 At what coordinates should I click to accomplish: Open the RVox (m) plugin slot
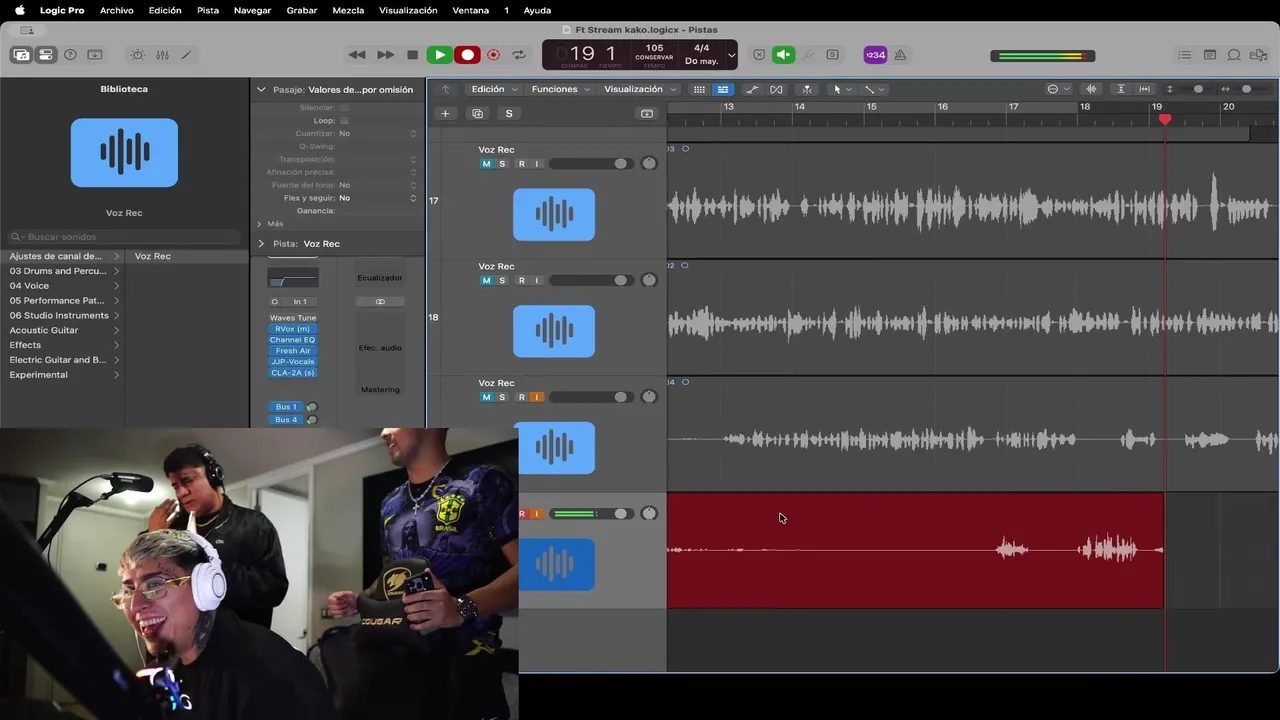(x=293, y=329)
